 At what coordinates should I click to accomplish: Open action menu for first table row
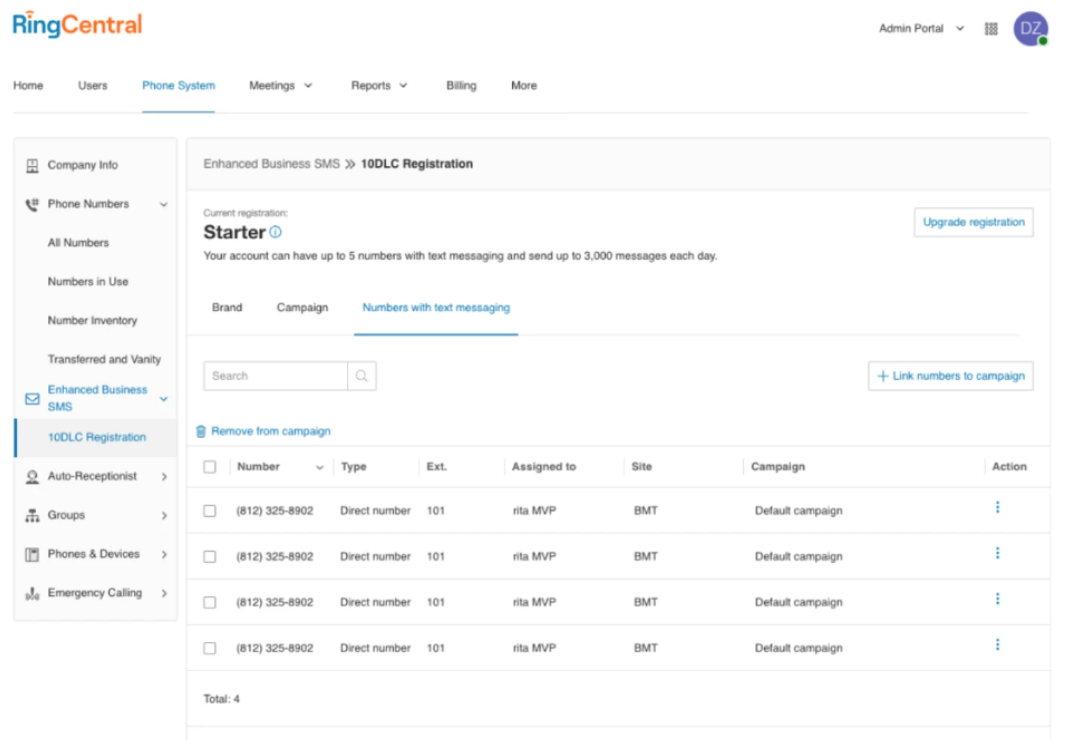(x=997, y=508)
